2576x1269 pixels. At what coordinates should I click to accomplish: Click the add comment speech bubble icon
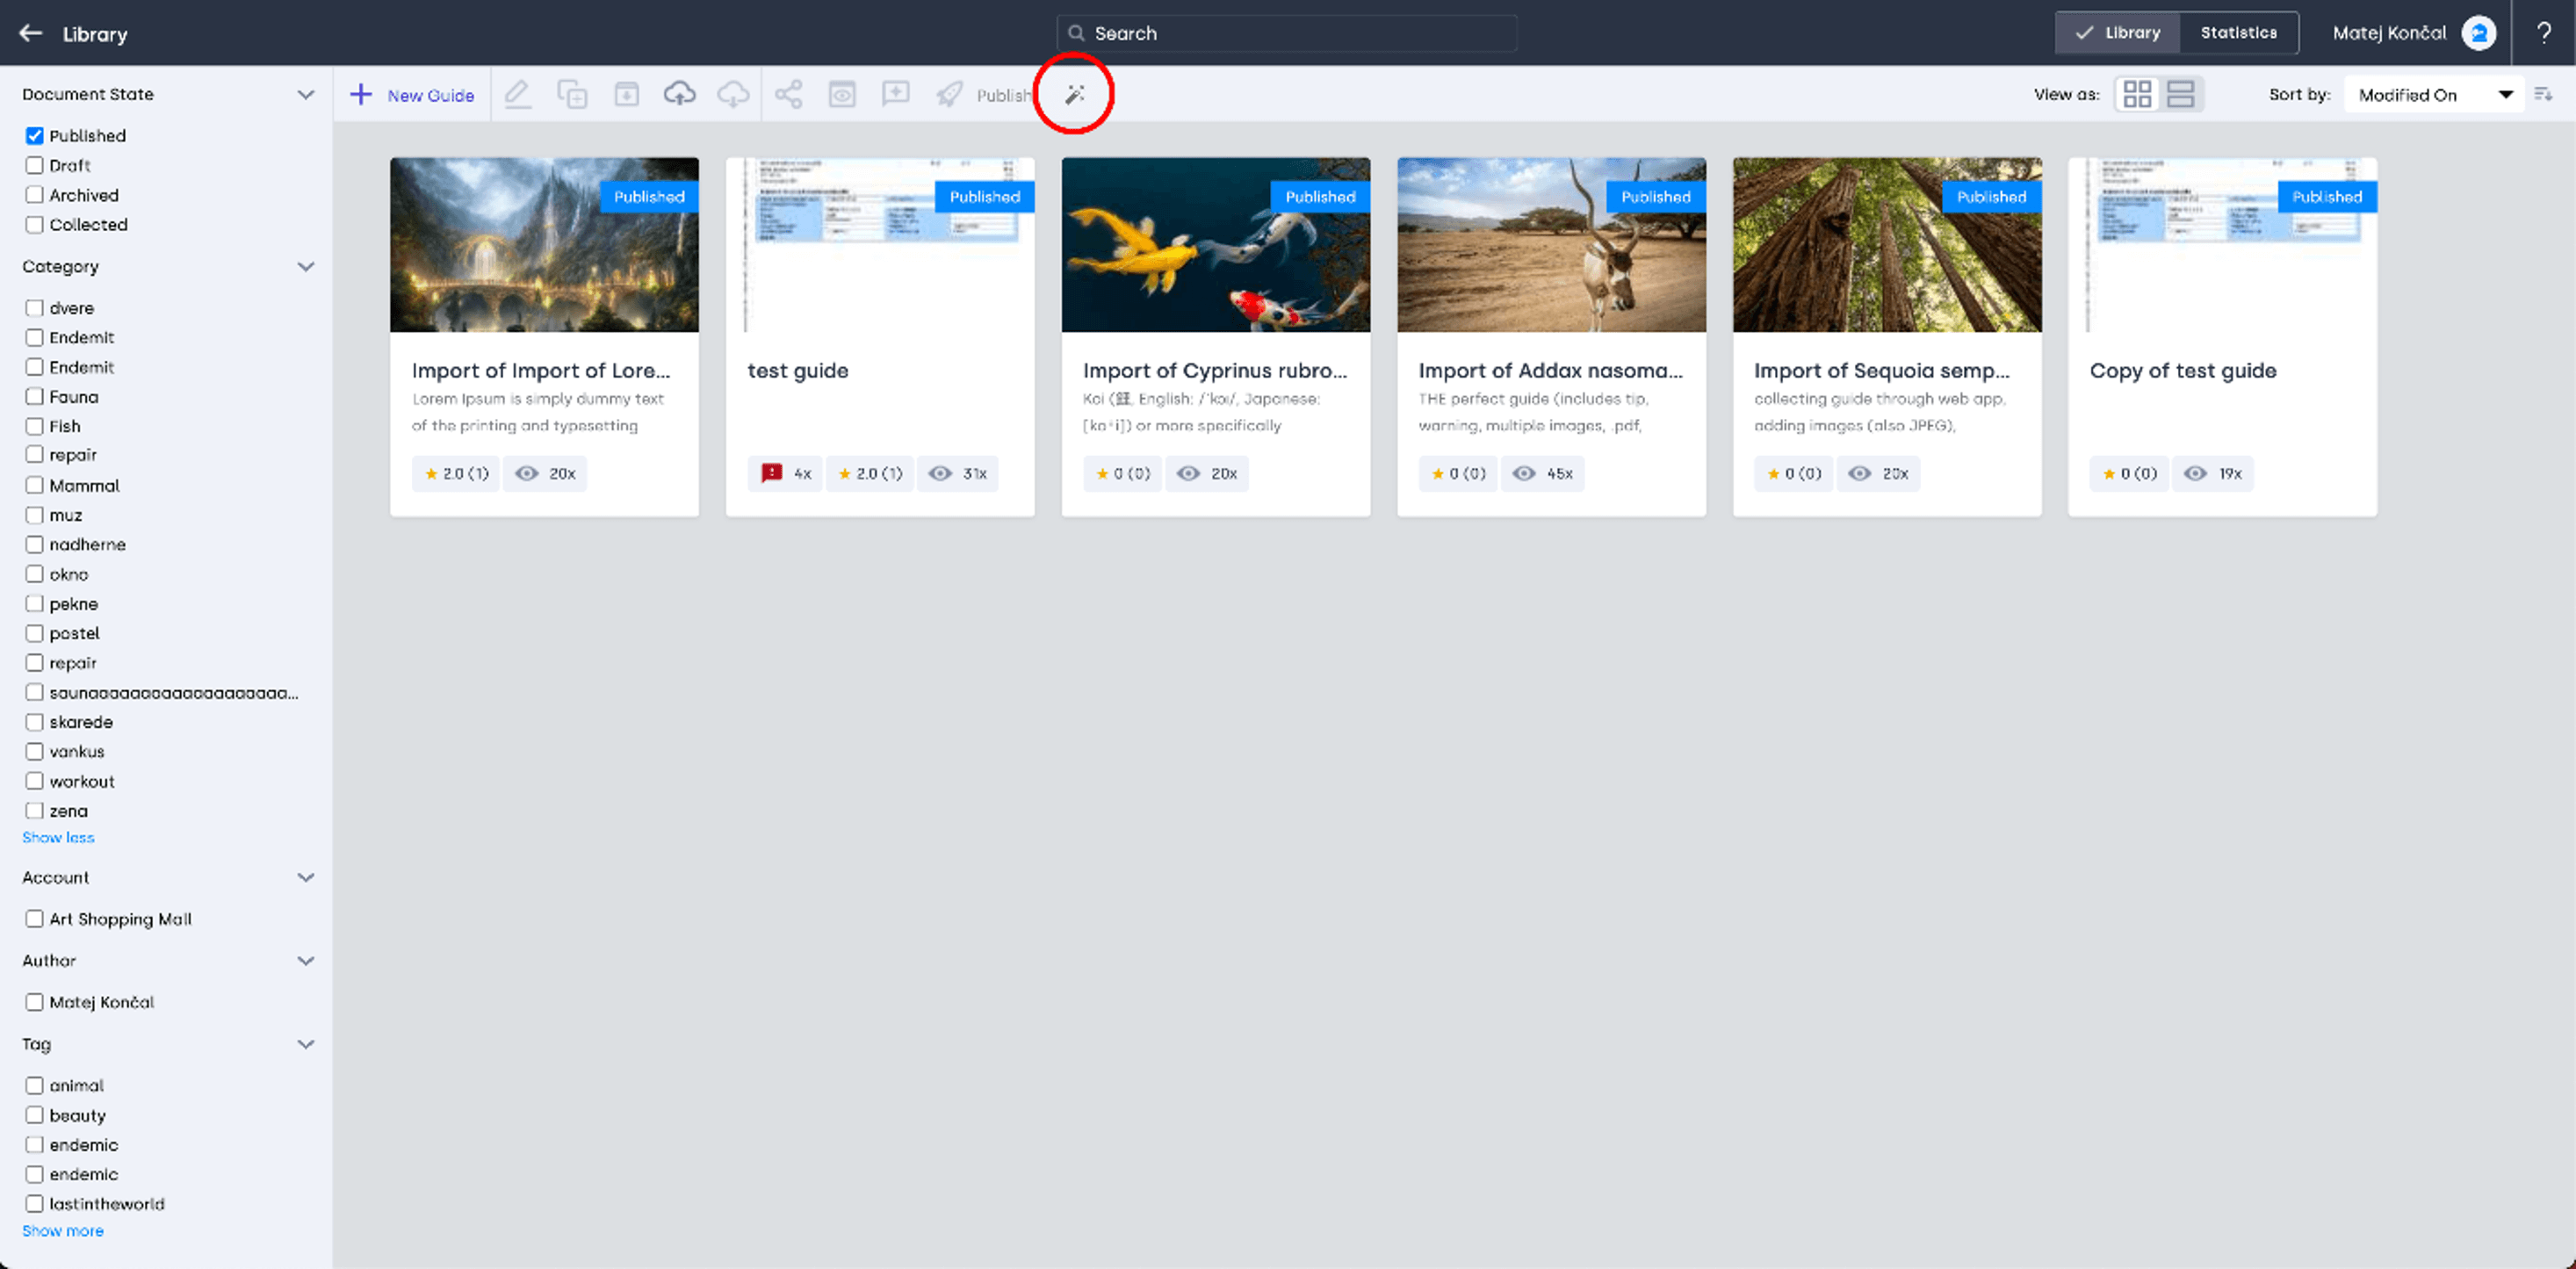896,95
